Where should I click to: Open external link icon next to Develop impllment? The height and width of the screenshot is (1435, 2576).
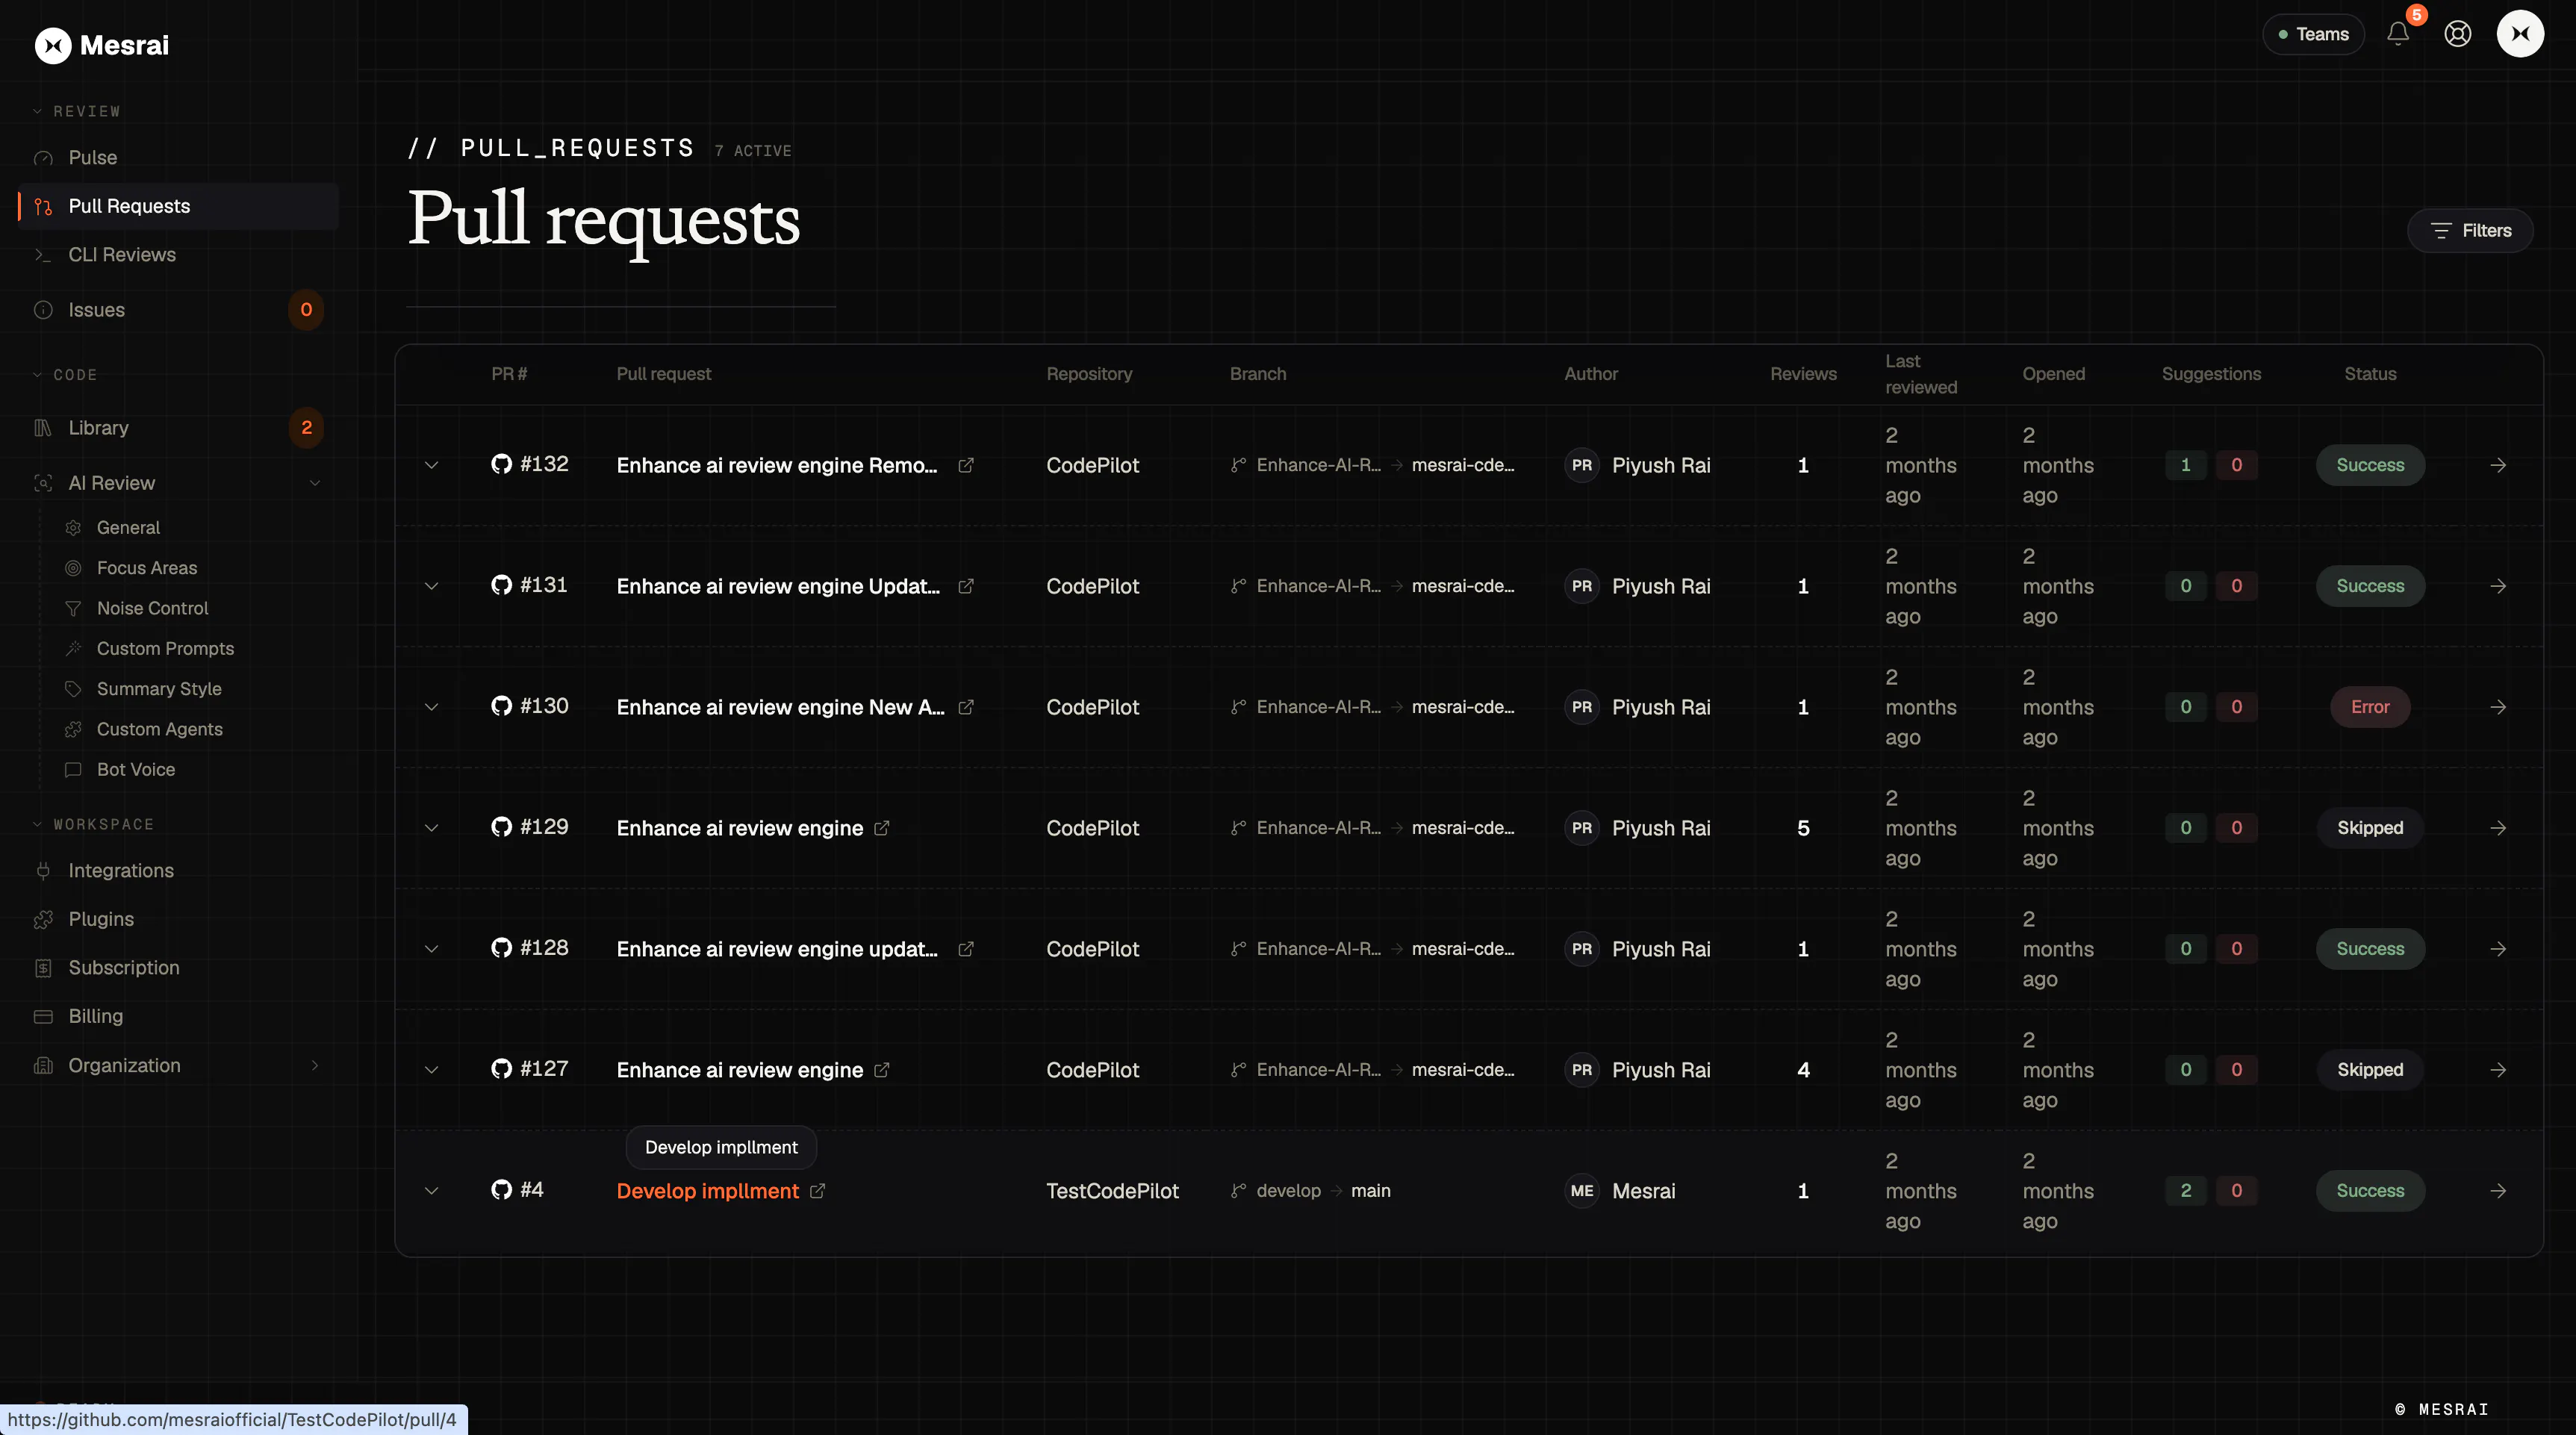pyautogui.click(x=818, y=1191)
